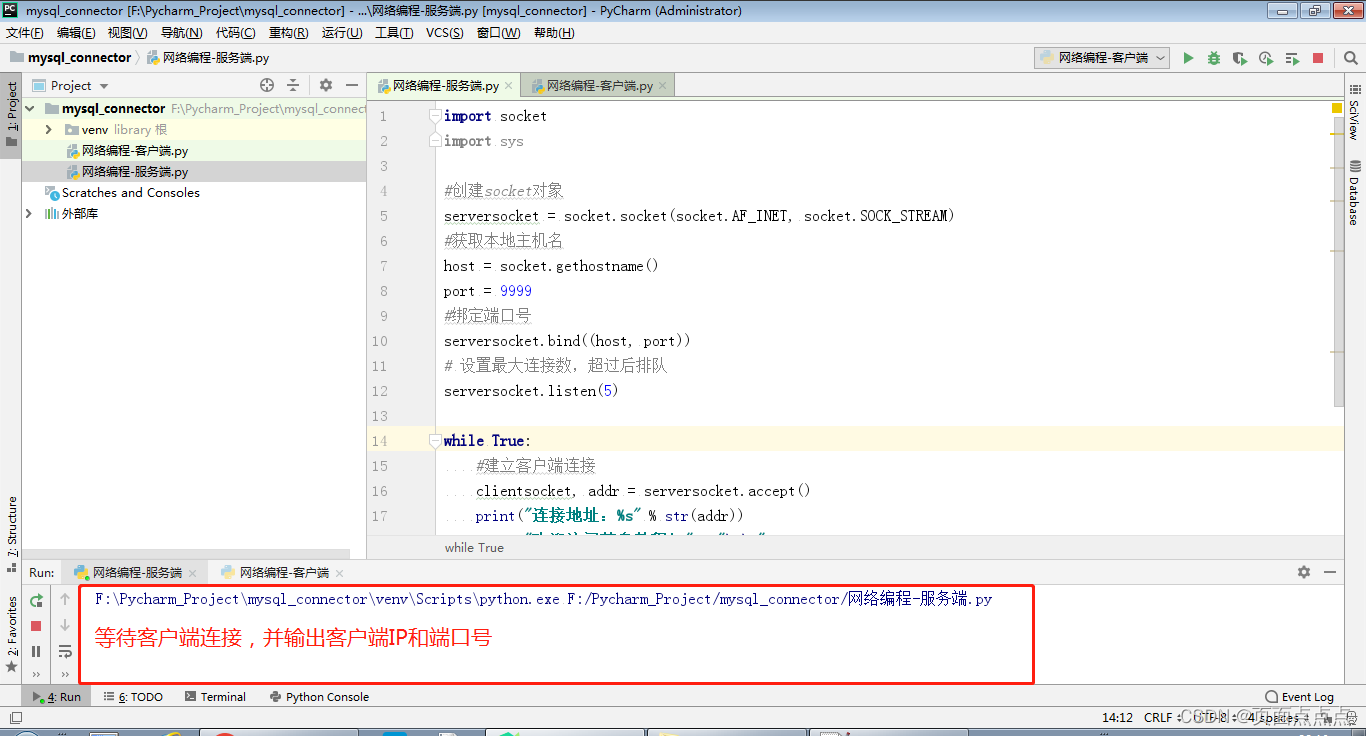Viewport: 1366px width, 736px height.
Task: Select 网络编程-客户端.py in project tree
Action: (135, 151)
